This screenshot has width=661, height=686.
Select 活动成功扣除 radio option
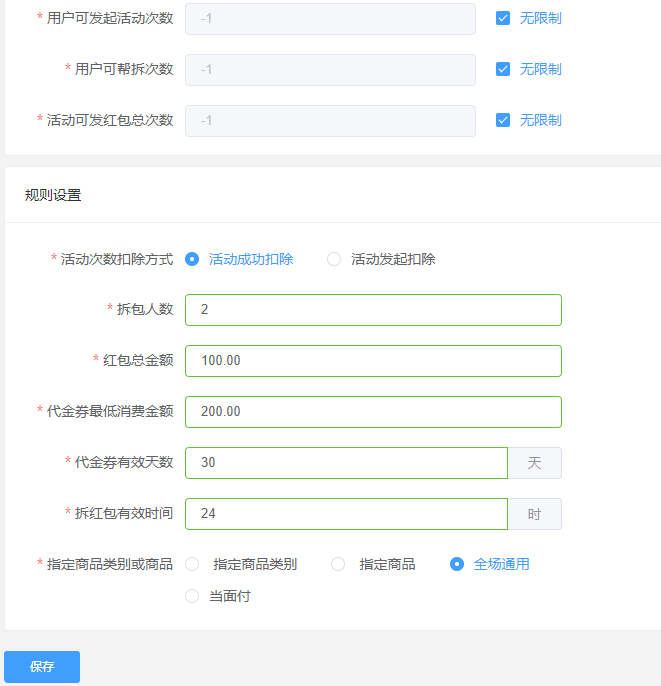coord(192,259)
